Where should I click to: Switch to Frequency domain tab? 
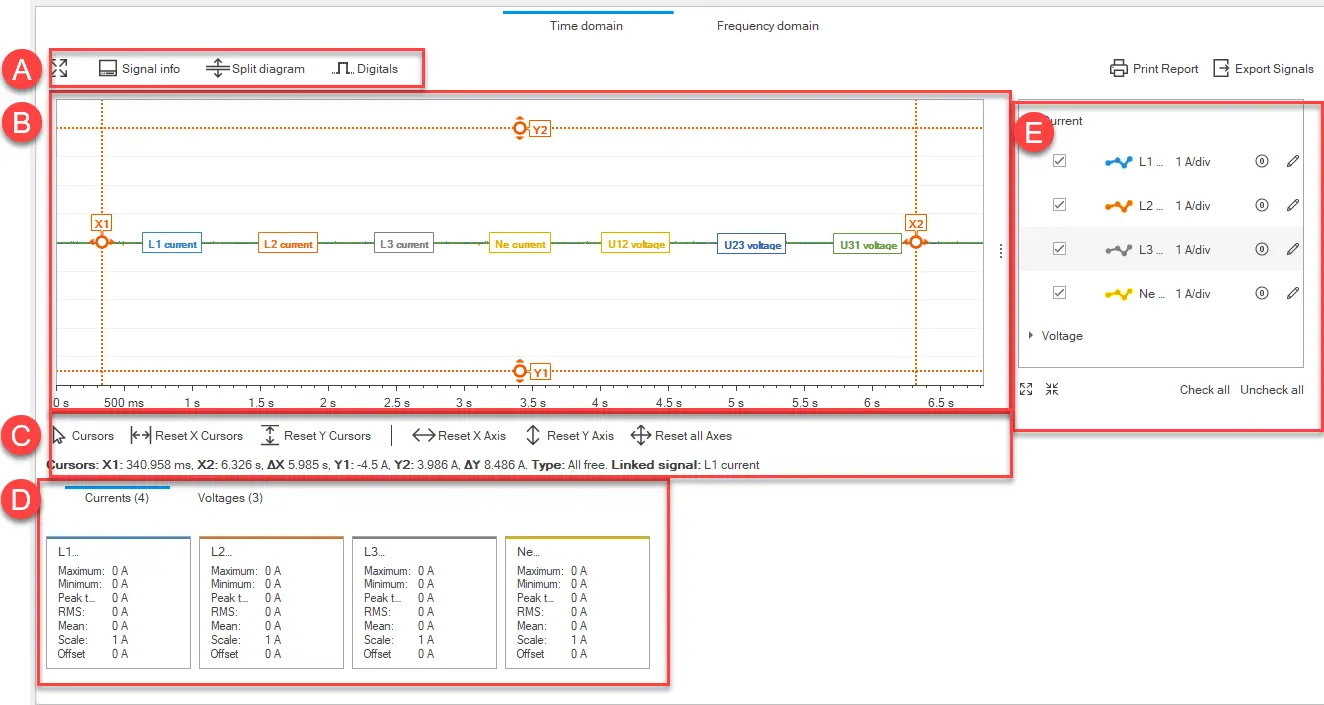coord(767,25)
